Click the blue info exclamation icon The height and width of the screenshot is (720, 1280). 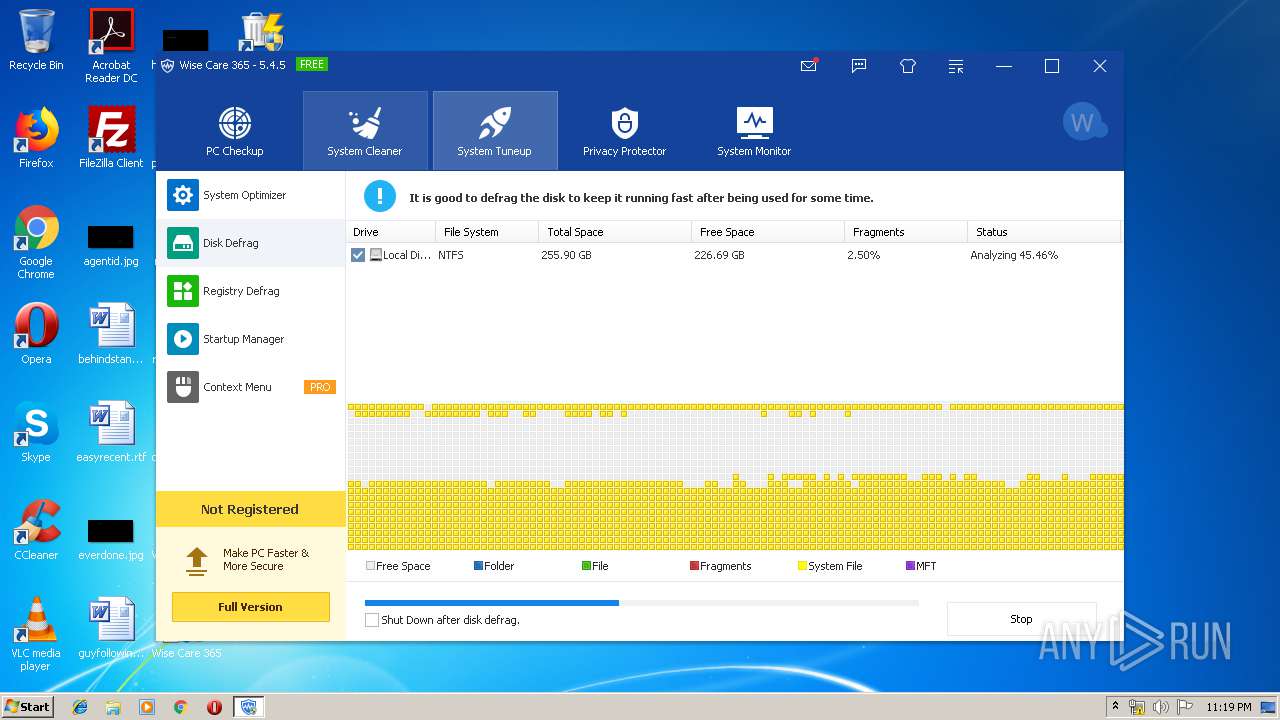pos(380,196)
